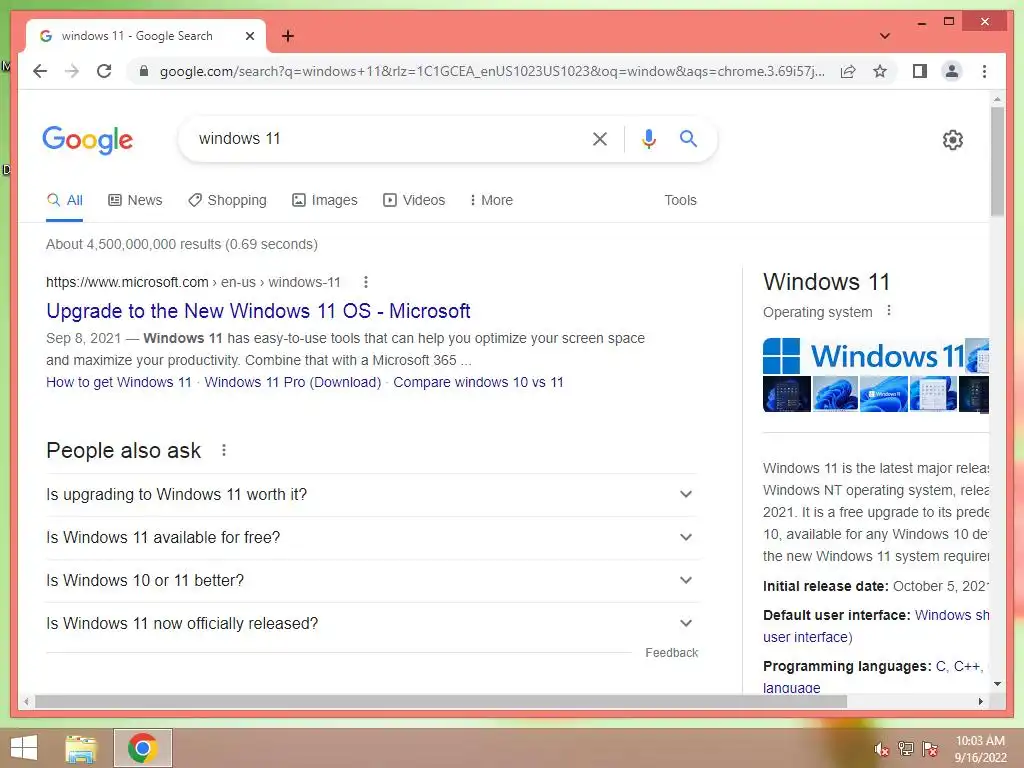Screen dimensions: 1024x768
Task: Clear the search box text
Action: pos(600,138)
